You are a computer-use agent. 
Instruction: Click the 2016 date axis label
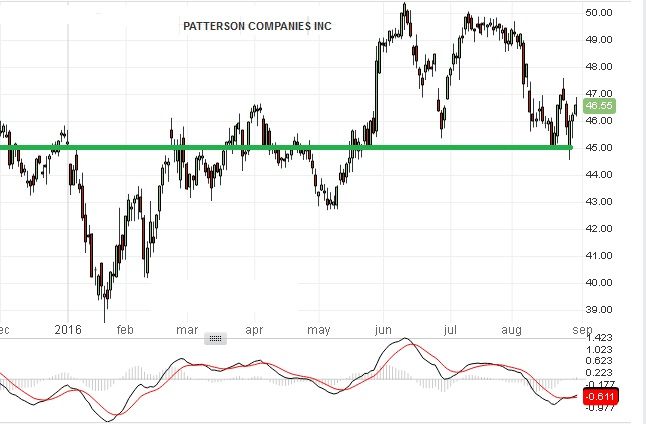pyautogui.click(x=68, y=330)
